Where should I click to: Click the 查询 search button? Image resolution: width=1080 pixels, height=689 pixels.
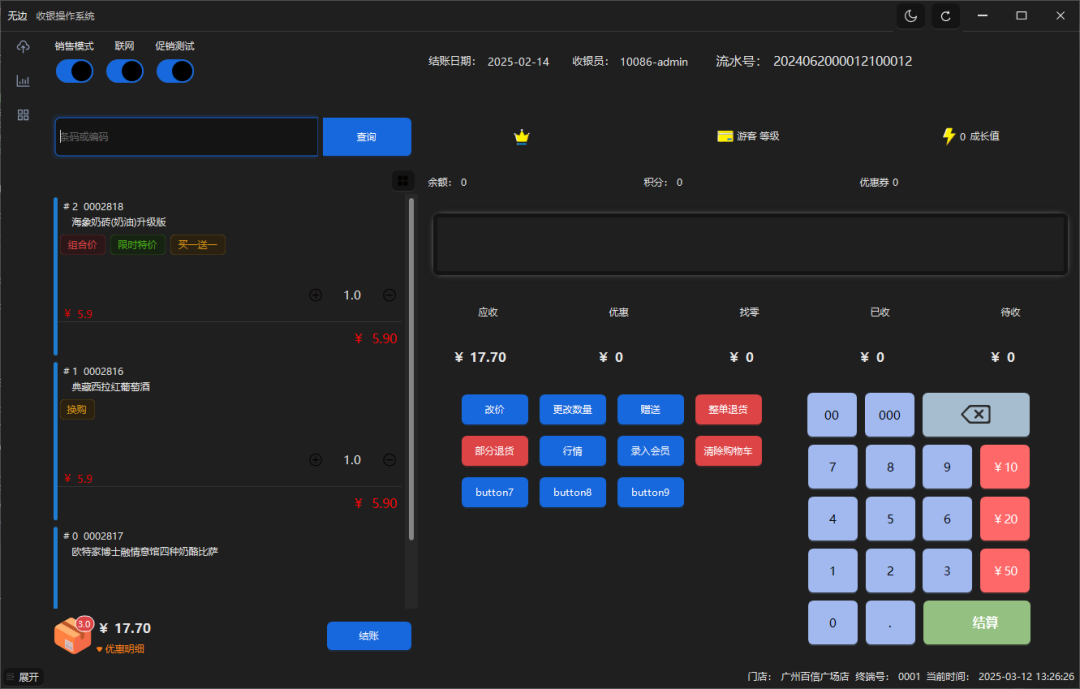coord(367,136)
